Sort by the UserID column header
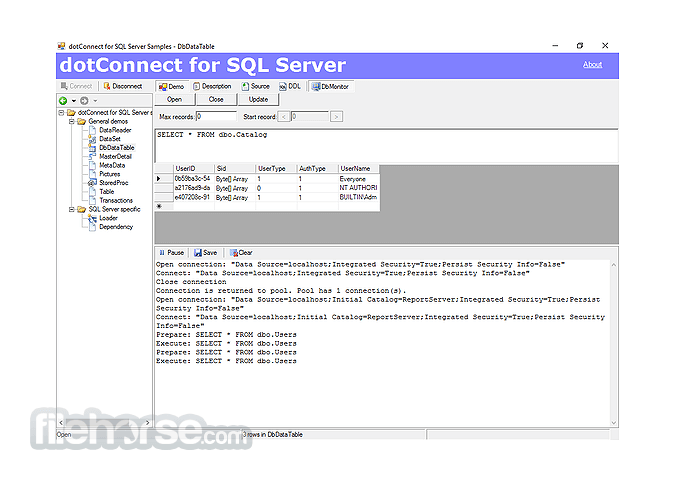Screen dimensions: 676x480 (194, 169)
